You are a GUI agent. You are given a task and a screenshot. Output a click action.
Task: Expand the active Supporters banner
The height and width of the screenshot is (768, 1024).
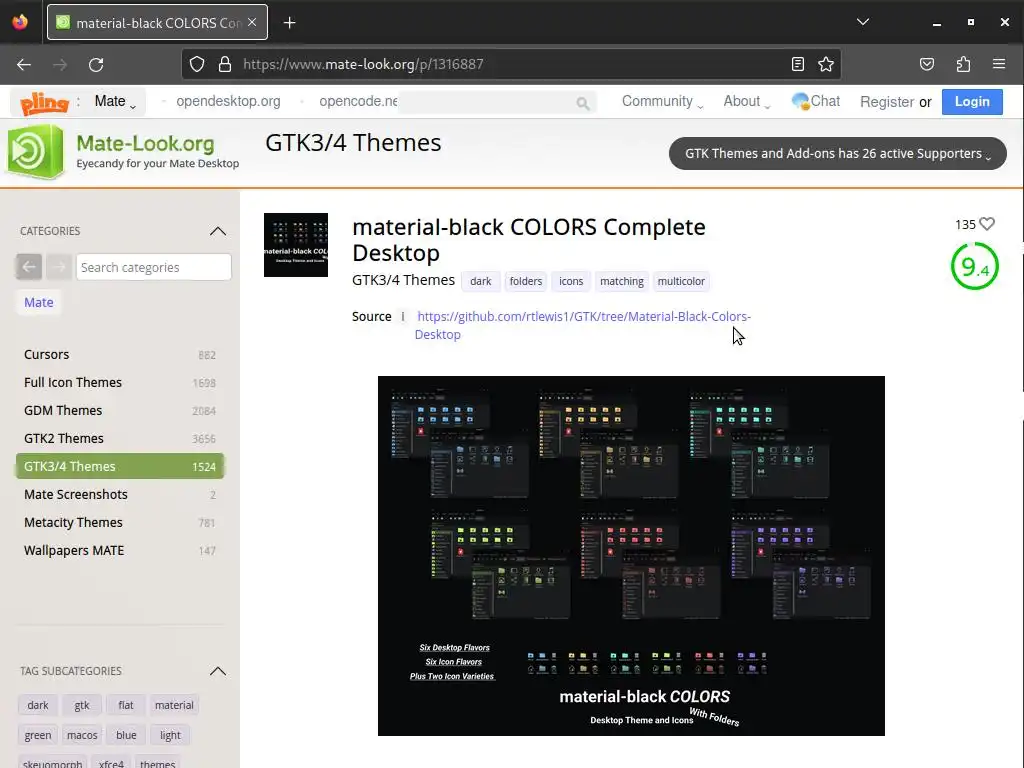[837, 153]
